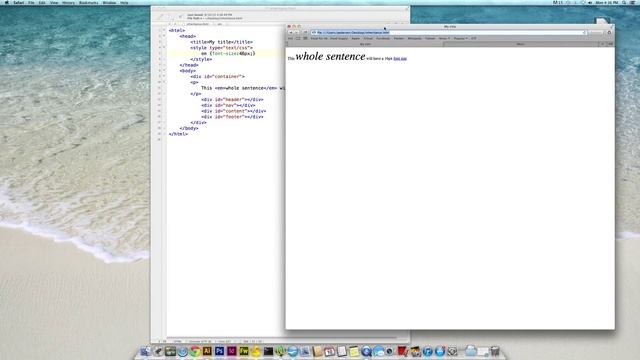Open the File menu
640x360 pixels.
point(31,2)
